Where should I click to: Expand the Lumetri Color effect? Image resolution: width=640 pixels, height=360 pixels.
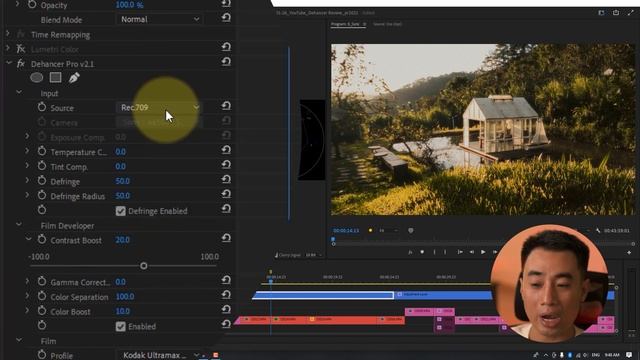point(8,49)
